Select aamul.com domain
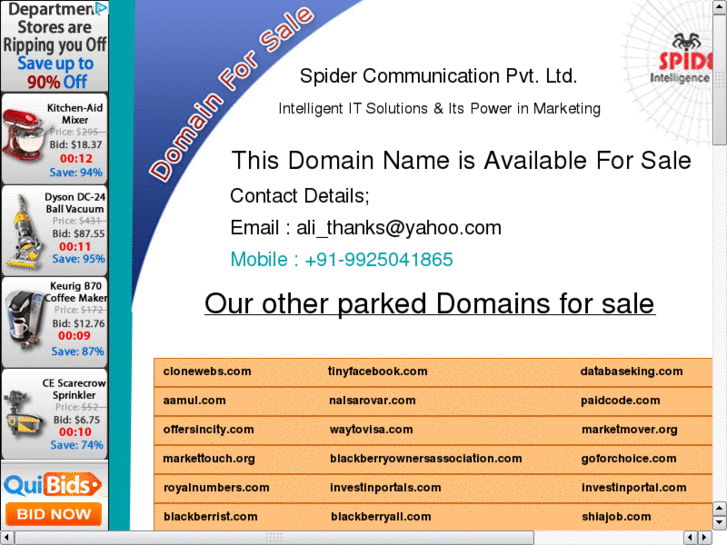Screen dimensions: 727x545 click(194, 400)
